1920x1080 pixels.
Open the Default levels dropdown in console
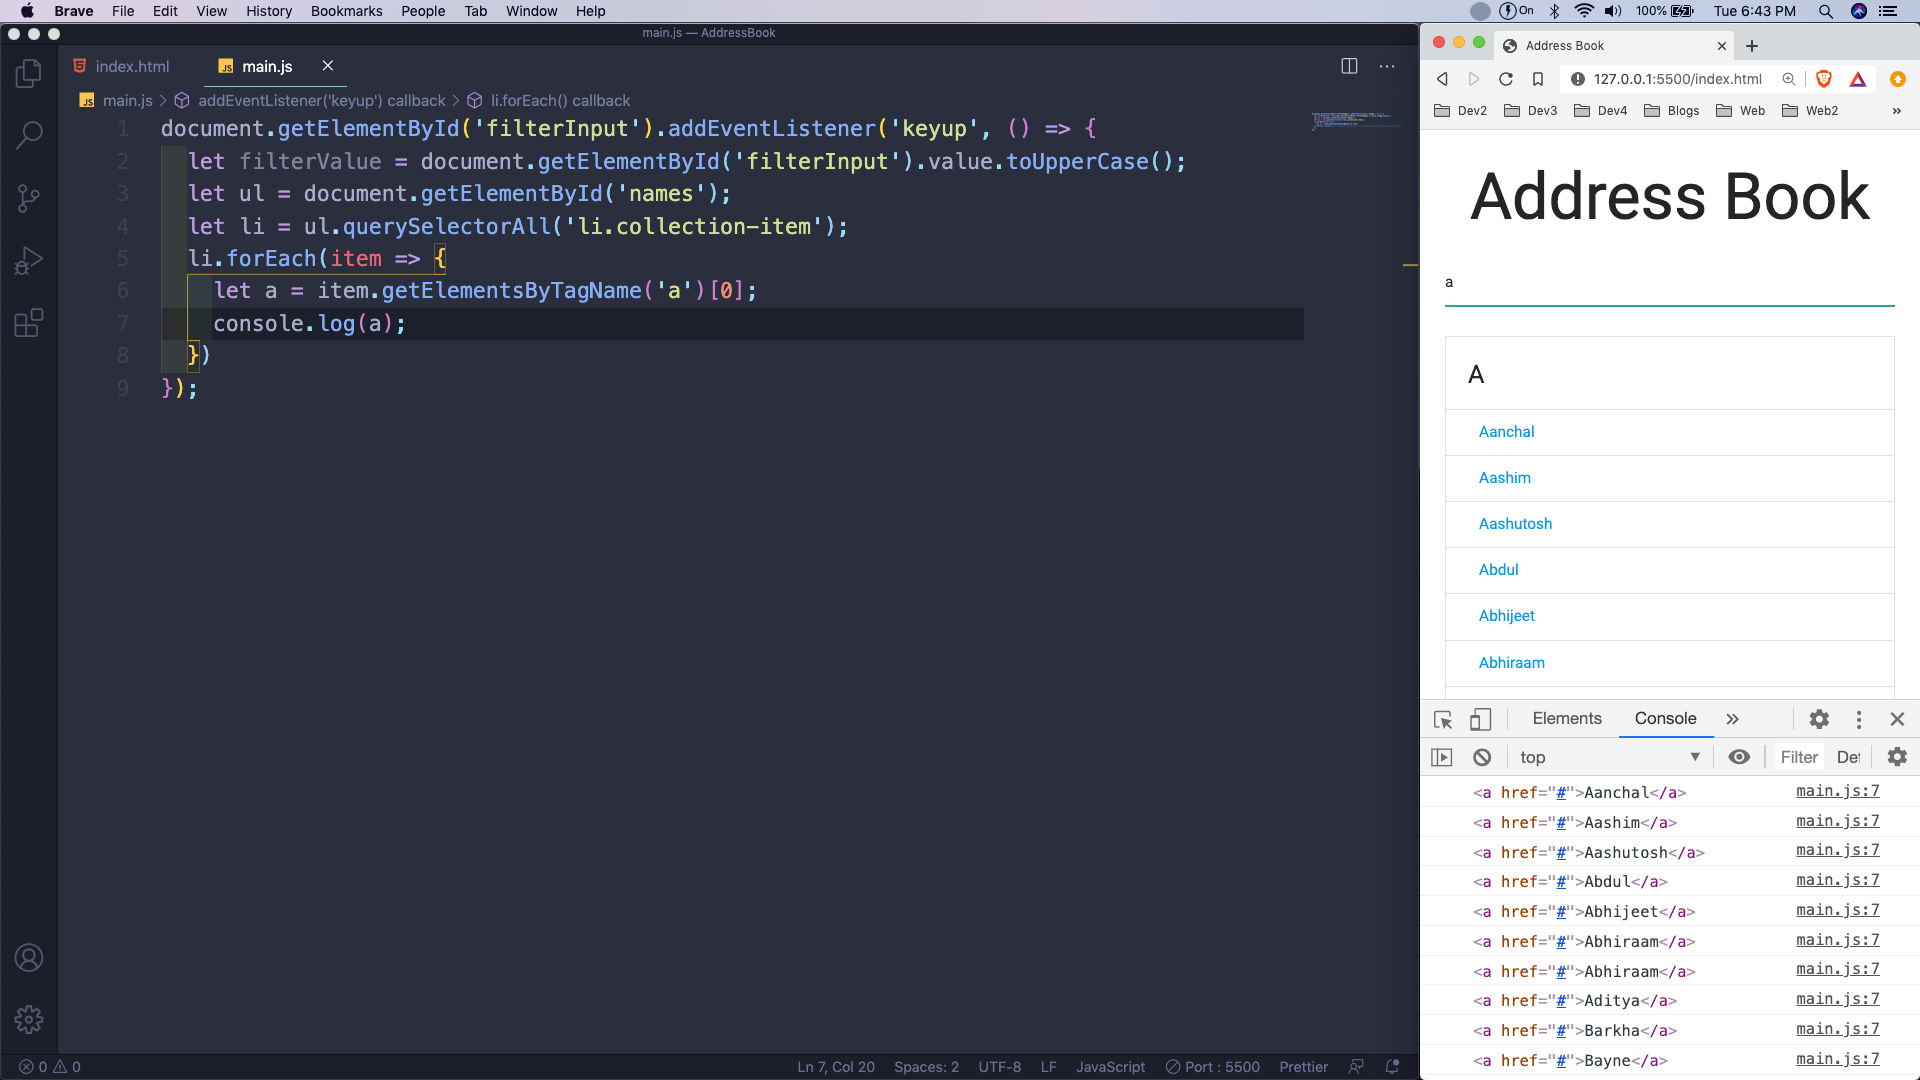point(1848,757)
